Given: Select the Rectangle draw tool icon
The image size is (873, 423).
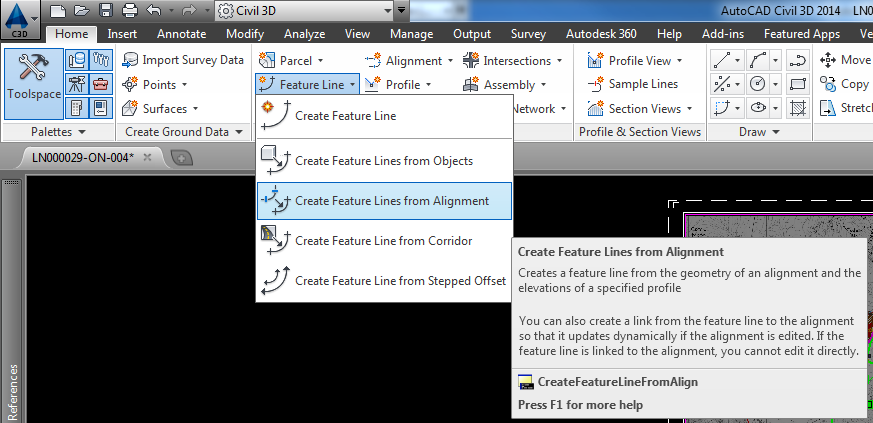Looking at the screenshot, I should click(798, 84).
